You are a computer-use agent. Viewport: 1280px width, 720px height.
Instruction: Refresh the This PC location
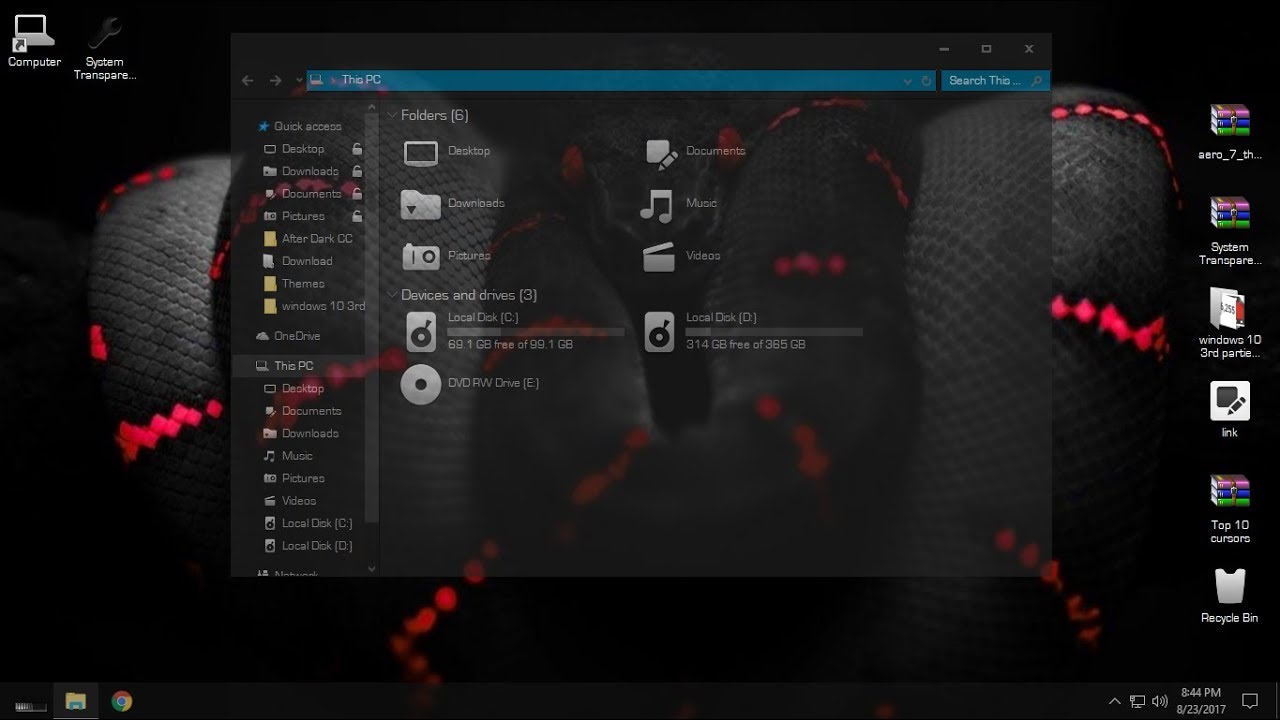point(926,81)
